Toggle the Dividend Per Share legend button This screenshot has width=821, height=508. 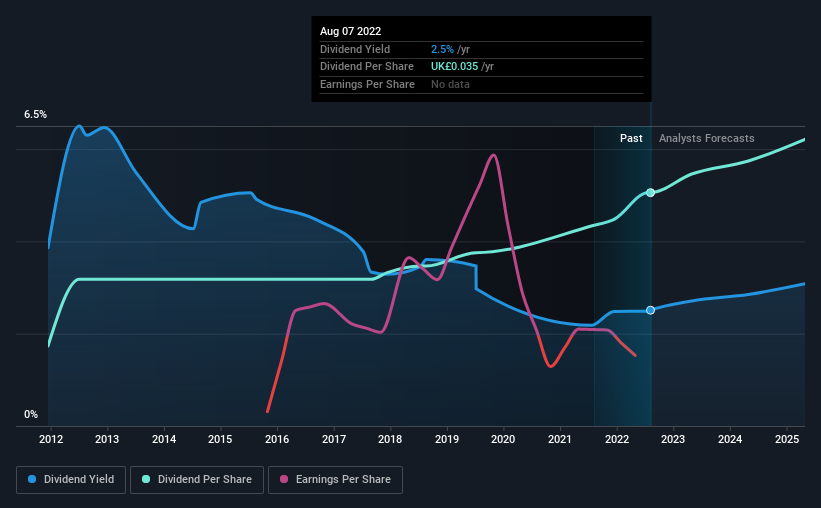click(x=197, y=480)
